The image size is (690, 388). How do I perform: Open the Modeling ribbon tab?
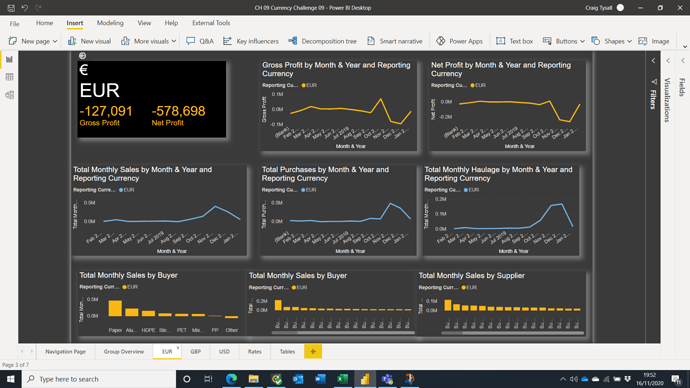pyautogui.click(x=110, y=23)
